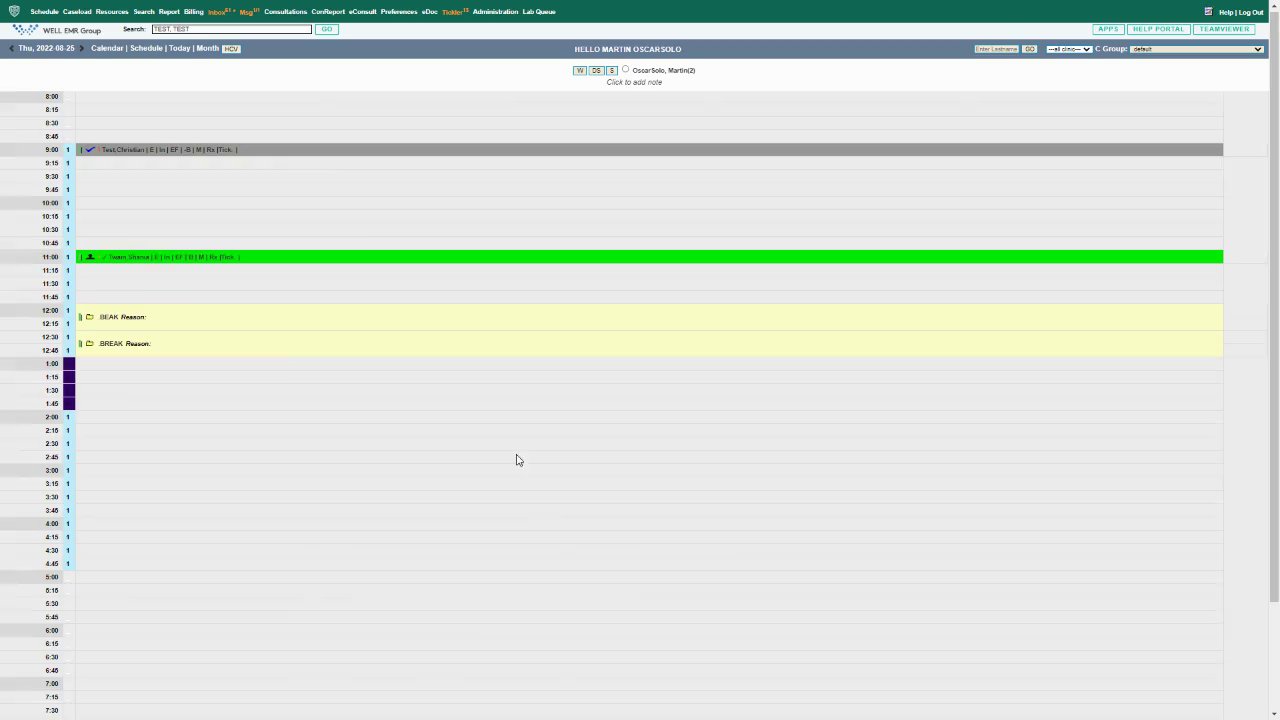Image resolution: width=1280 pixels, height=720 pixels.
Task: Click the S button above the schedule
Action: click(612, 71)
